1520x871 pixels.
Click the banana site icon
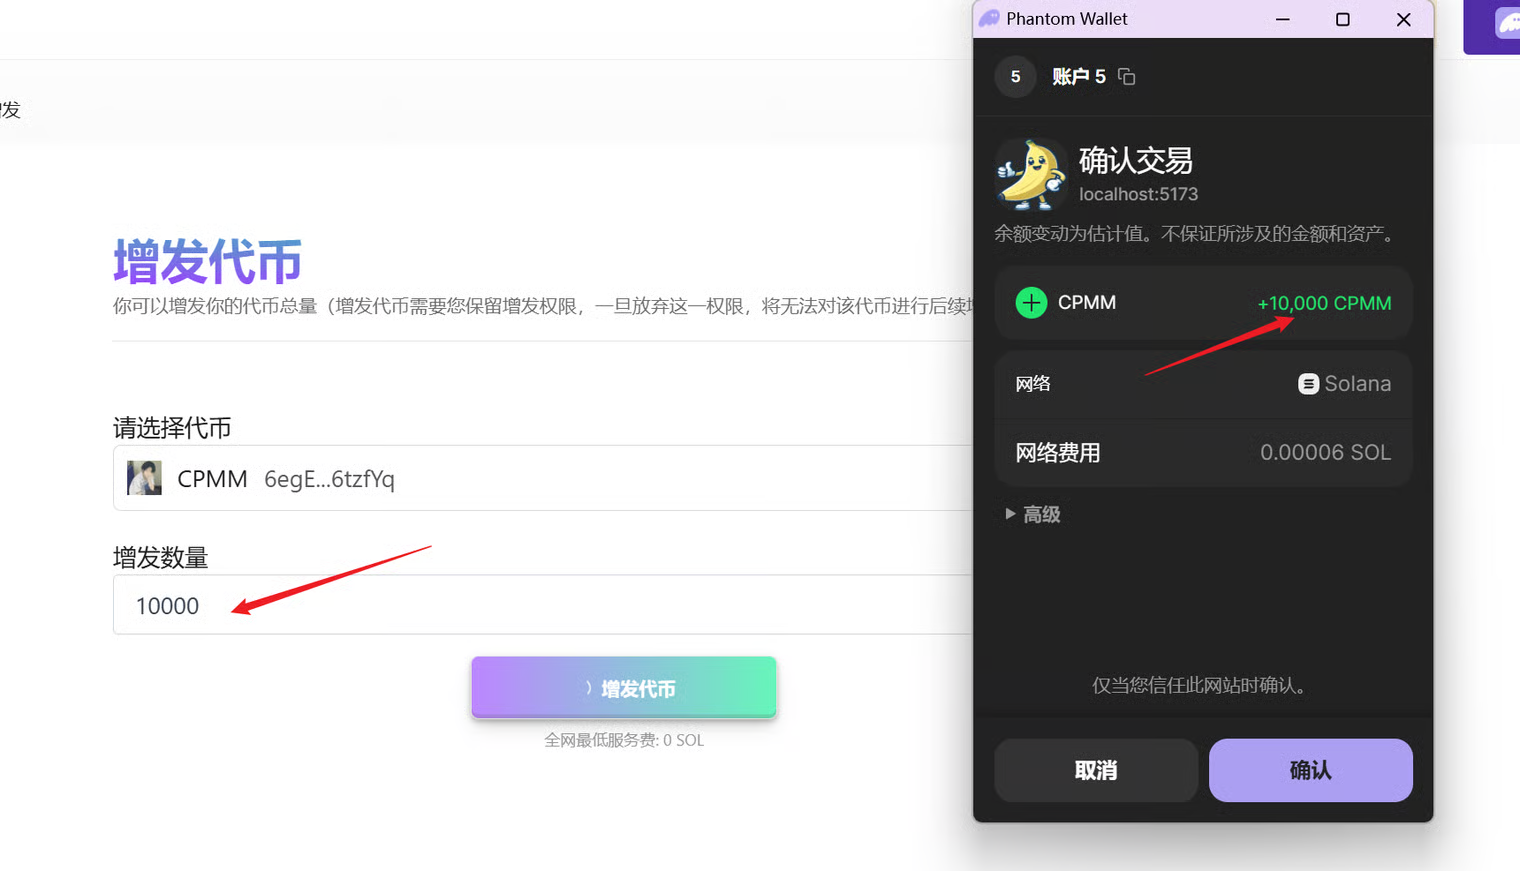point(1031,175)
